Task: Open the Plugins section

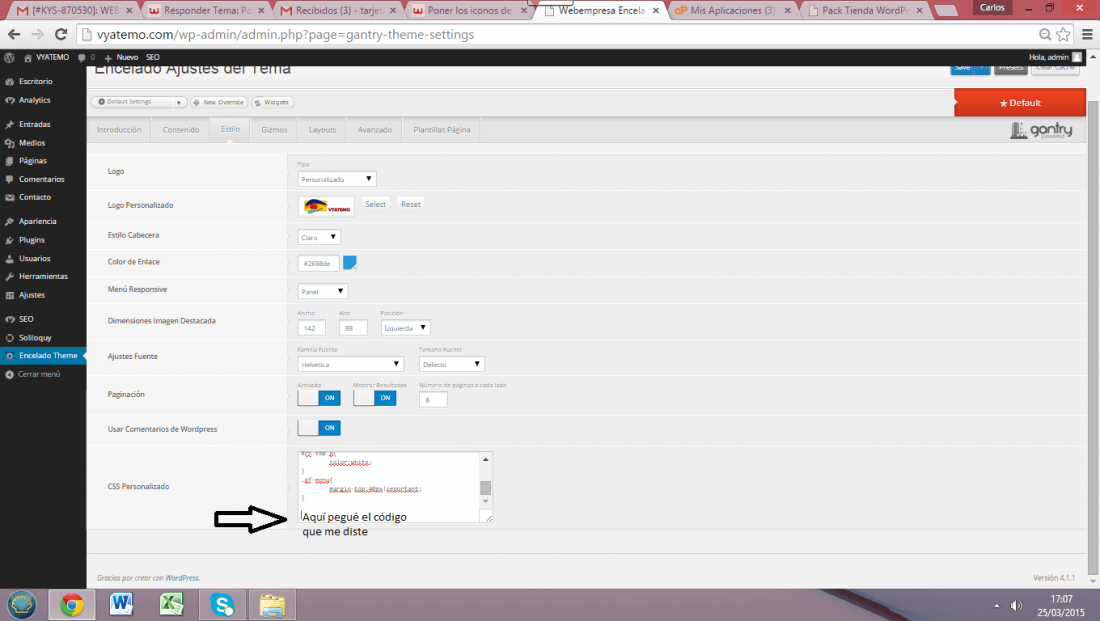Action: [x=32, y=240]
